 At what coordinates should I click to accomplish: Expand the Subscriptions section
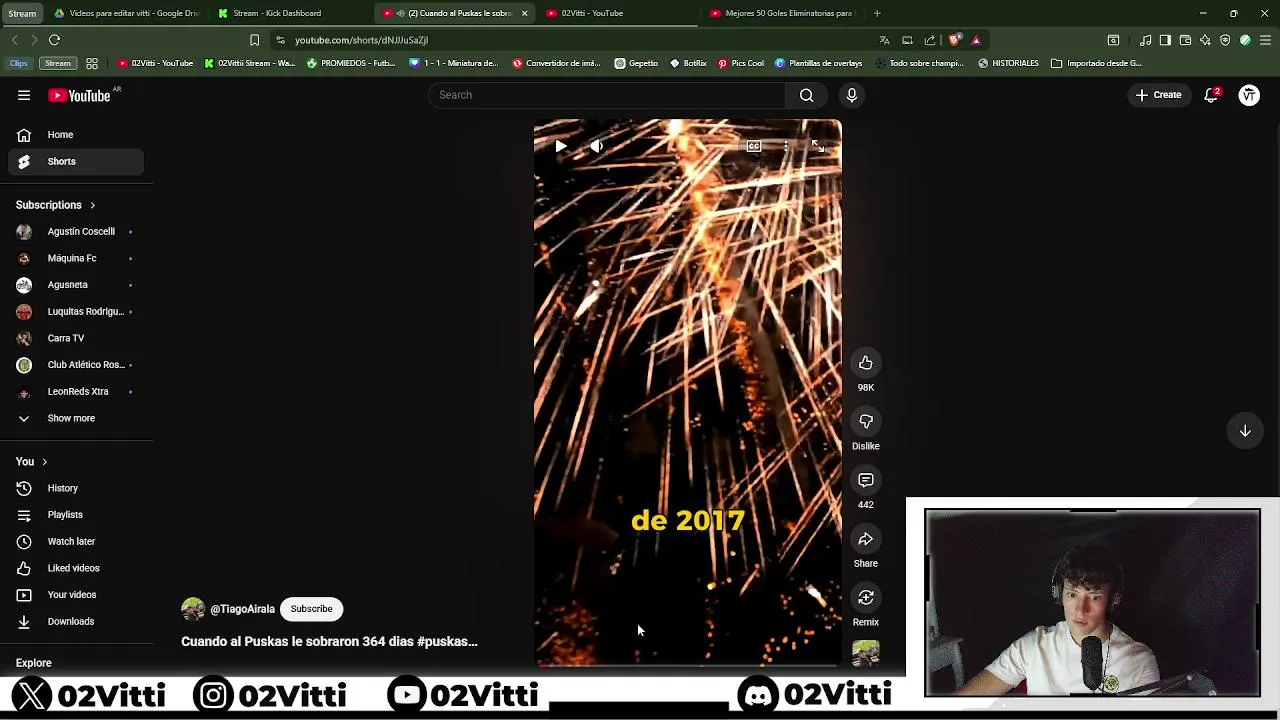[x=56, y=205]
